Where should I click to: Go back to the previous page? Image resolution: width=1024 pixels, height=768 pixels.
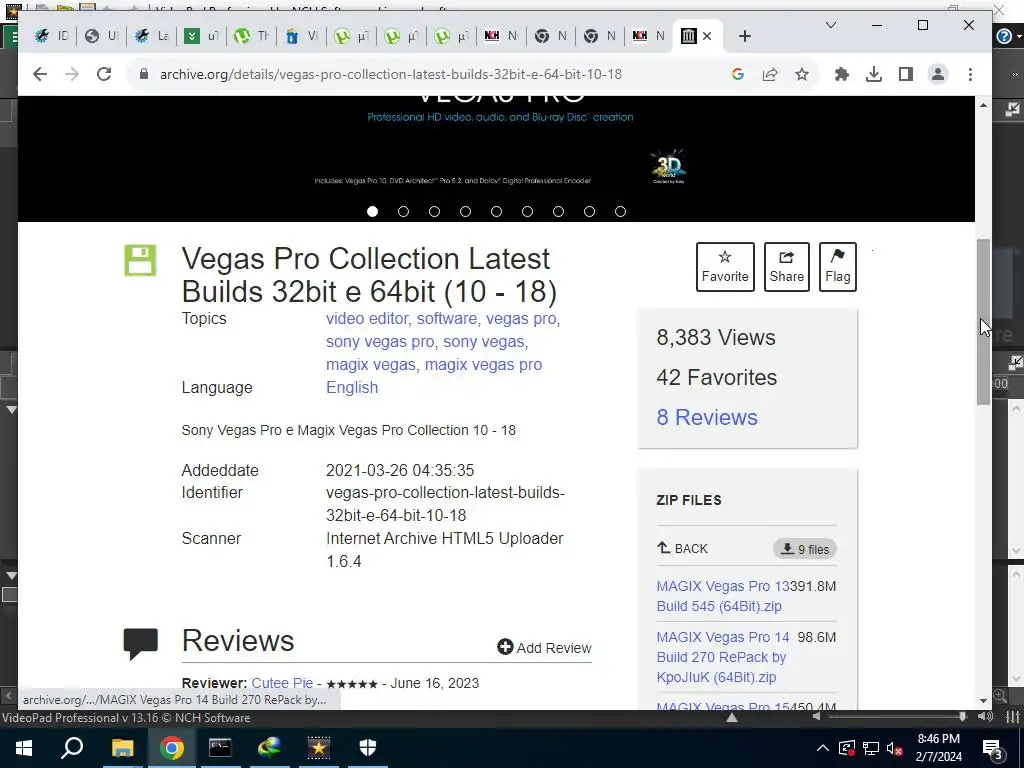[40, 74]
